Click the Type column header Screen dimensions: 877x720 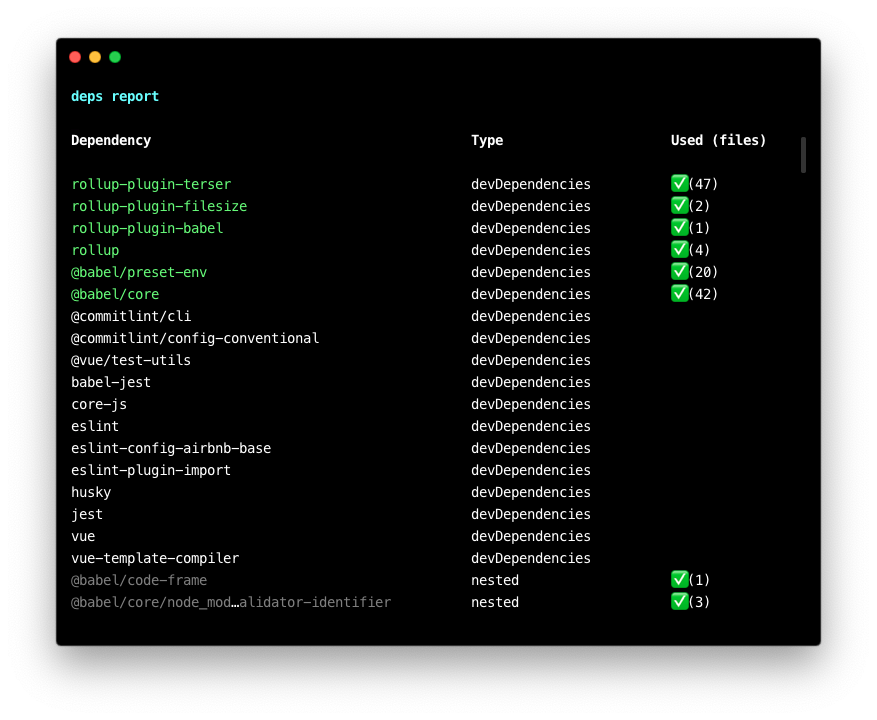pos(487,140)
